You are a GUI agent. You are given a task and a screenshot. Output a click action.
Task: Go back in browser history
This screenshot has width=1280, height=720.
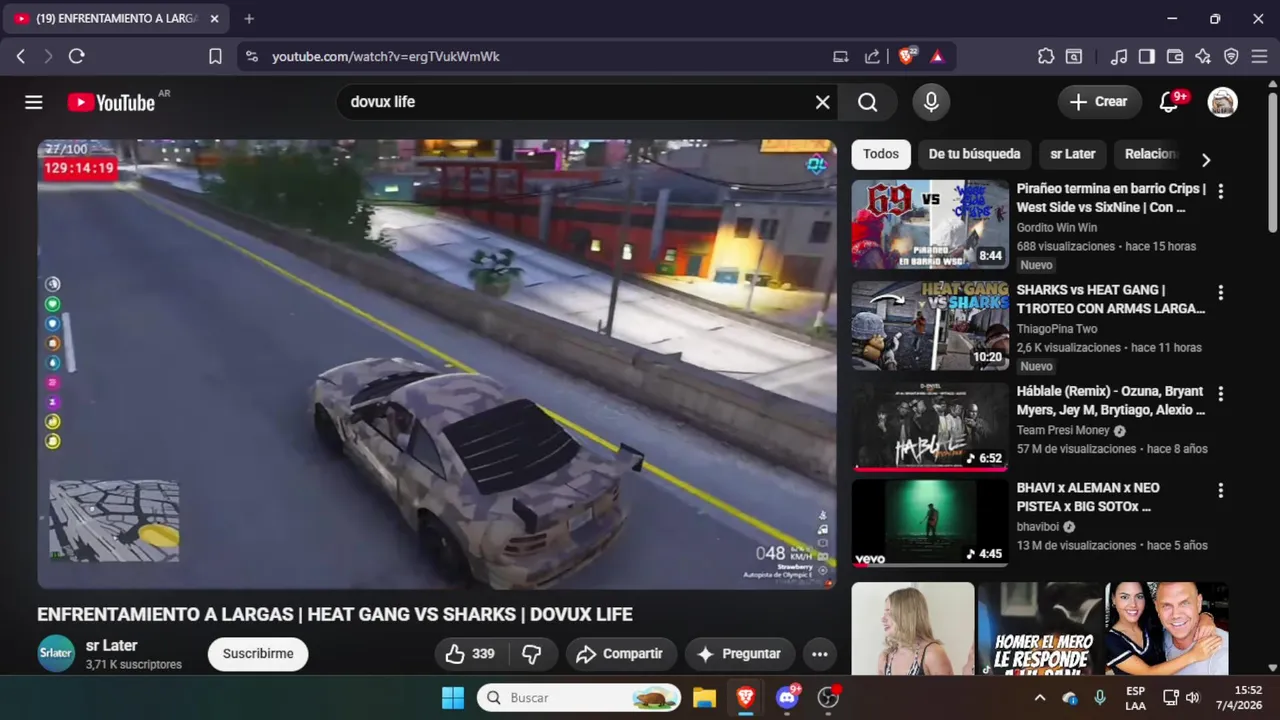coord(20,57)
